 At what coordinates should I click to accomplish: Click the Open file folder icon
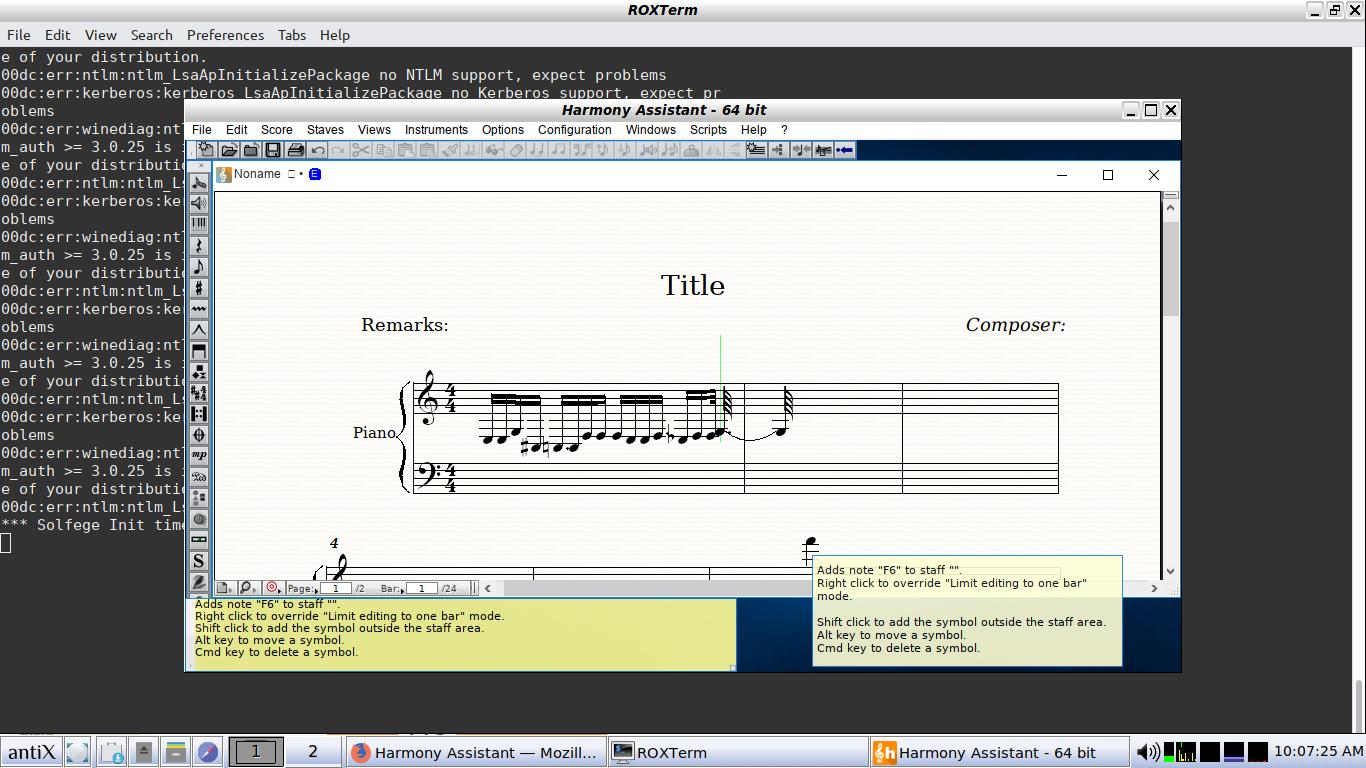click(x=229, y=150)
